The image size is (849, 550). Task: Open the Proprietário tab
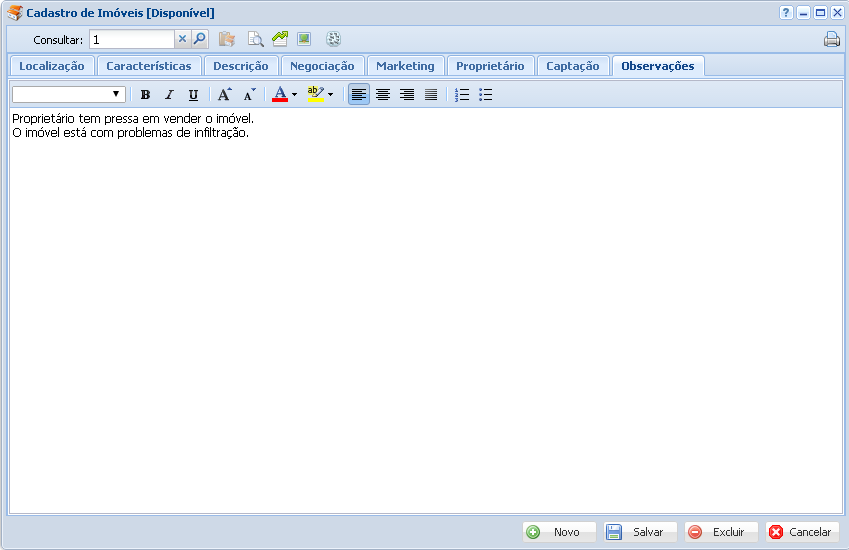click(x=490, y=66)
